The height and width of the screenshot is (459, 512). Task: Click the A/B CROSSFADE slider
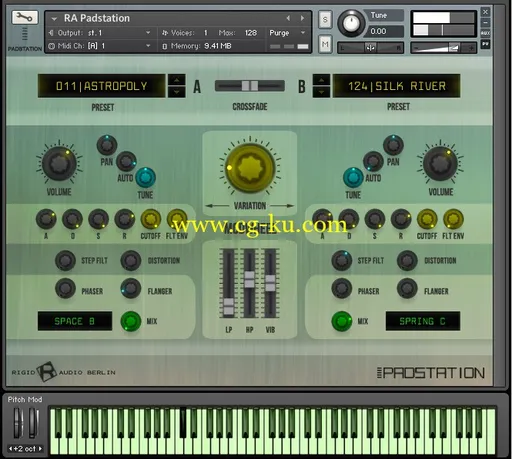point(250,86)
